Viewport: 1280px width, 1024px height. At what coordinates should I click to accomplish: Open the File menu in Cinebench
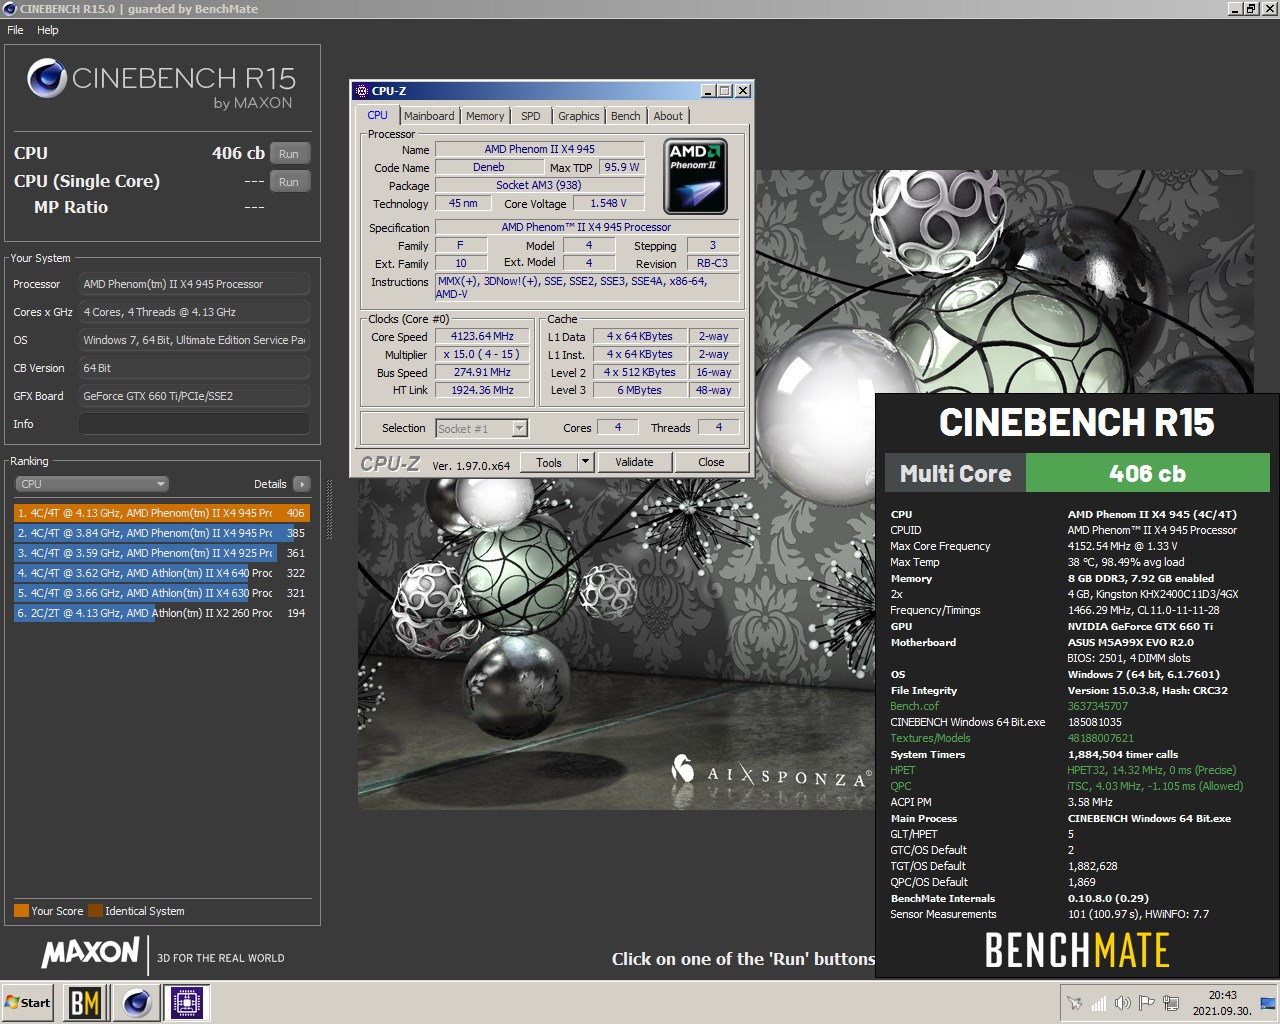coord(15,30)
